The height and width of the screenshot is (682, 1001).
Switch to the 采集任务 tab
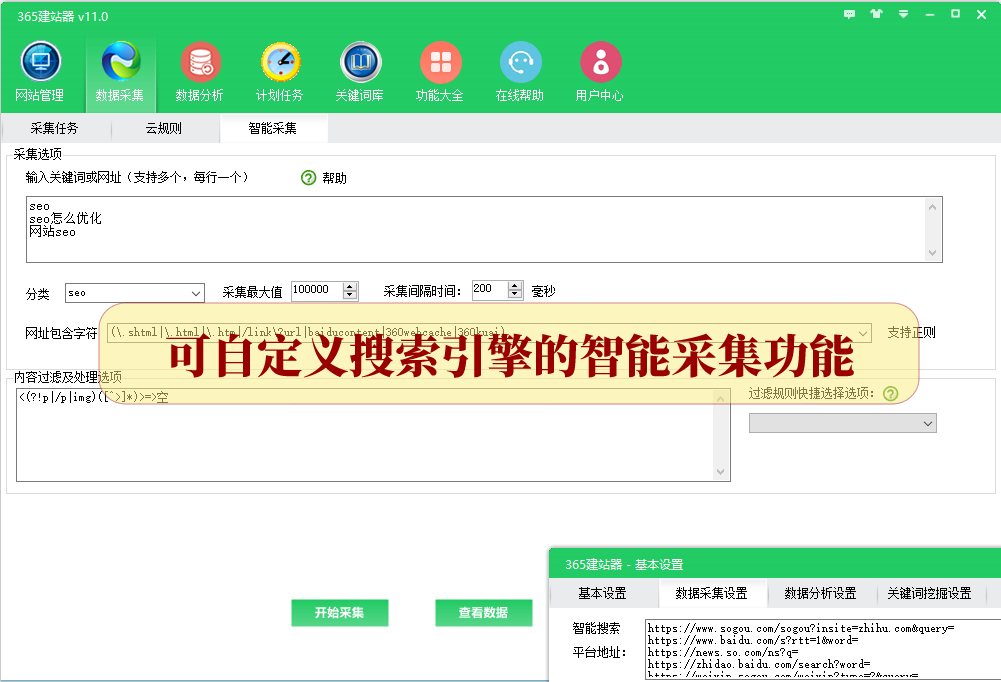coord(54,128)
